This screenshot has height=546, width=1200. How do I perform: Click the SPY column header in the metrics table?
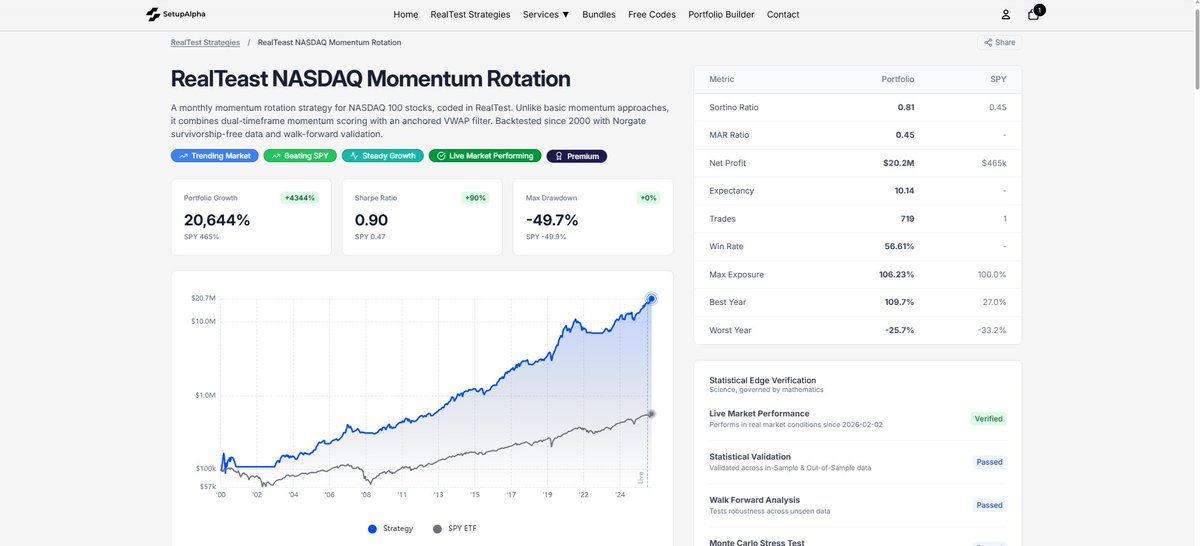(998, 79)
